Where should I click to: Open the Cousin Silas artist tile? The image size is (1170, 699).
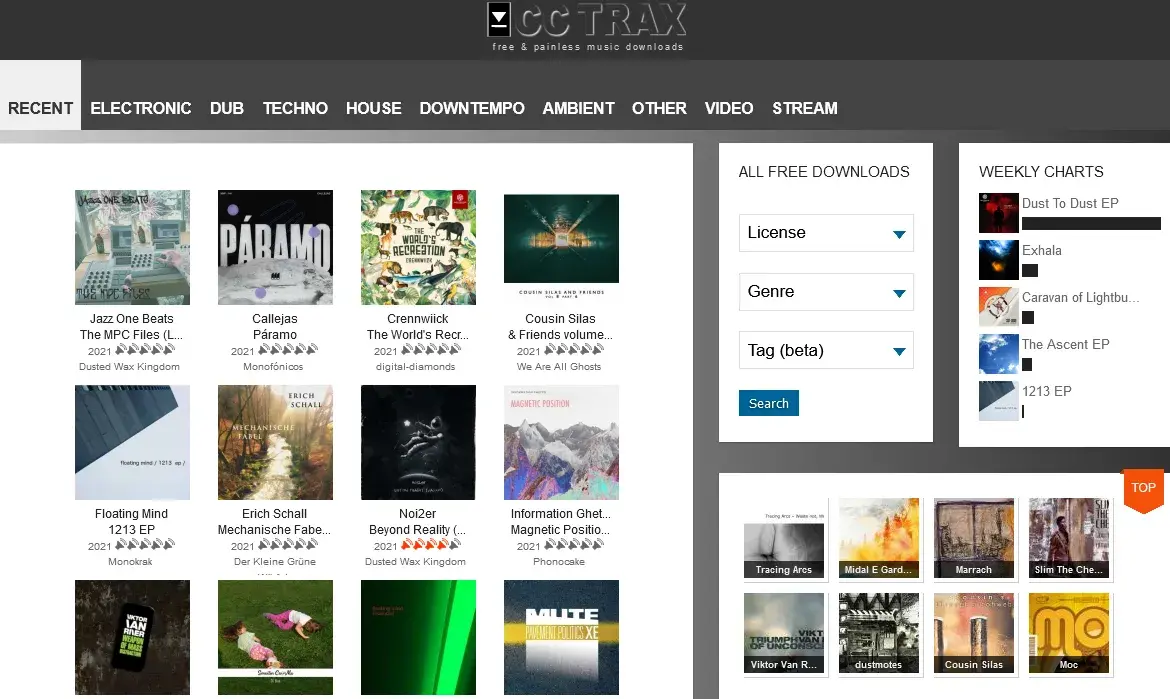pyautogui.click(x=974, y=633)
